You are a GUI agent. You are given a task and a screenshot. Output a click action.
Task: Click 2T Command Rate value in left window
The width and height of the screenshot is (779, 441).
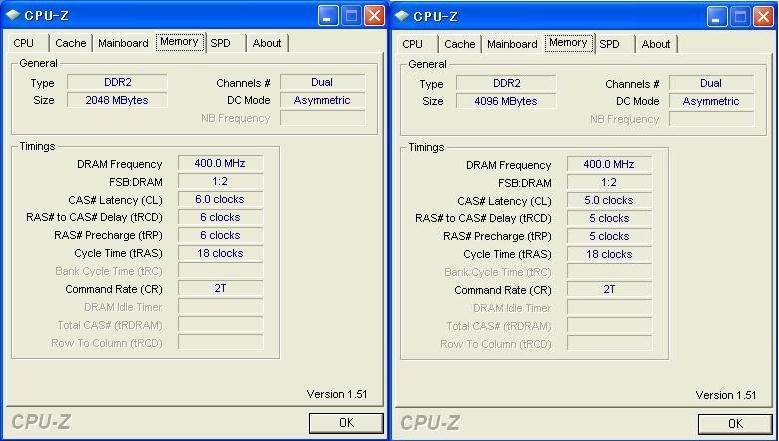pos(220,289)
